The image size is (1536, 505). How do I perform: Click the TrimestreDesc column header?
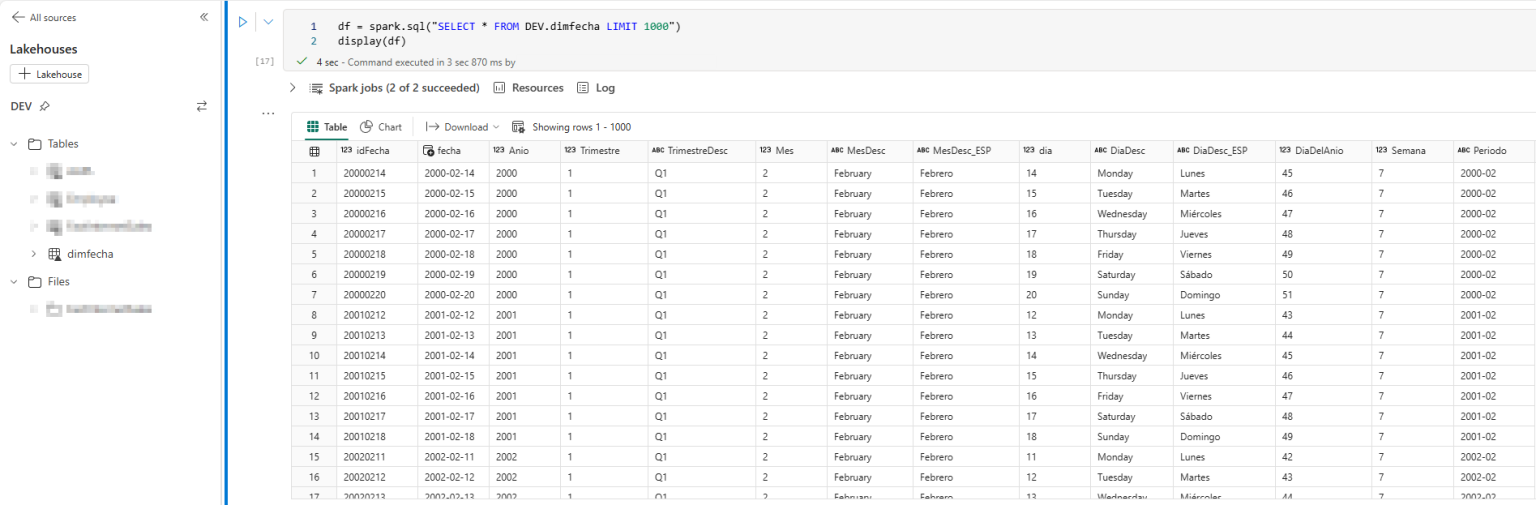click(x=701, y=151)
